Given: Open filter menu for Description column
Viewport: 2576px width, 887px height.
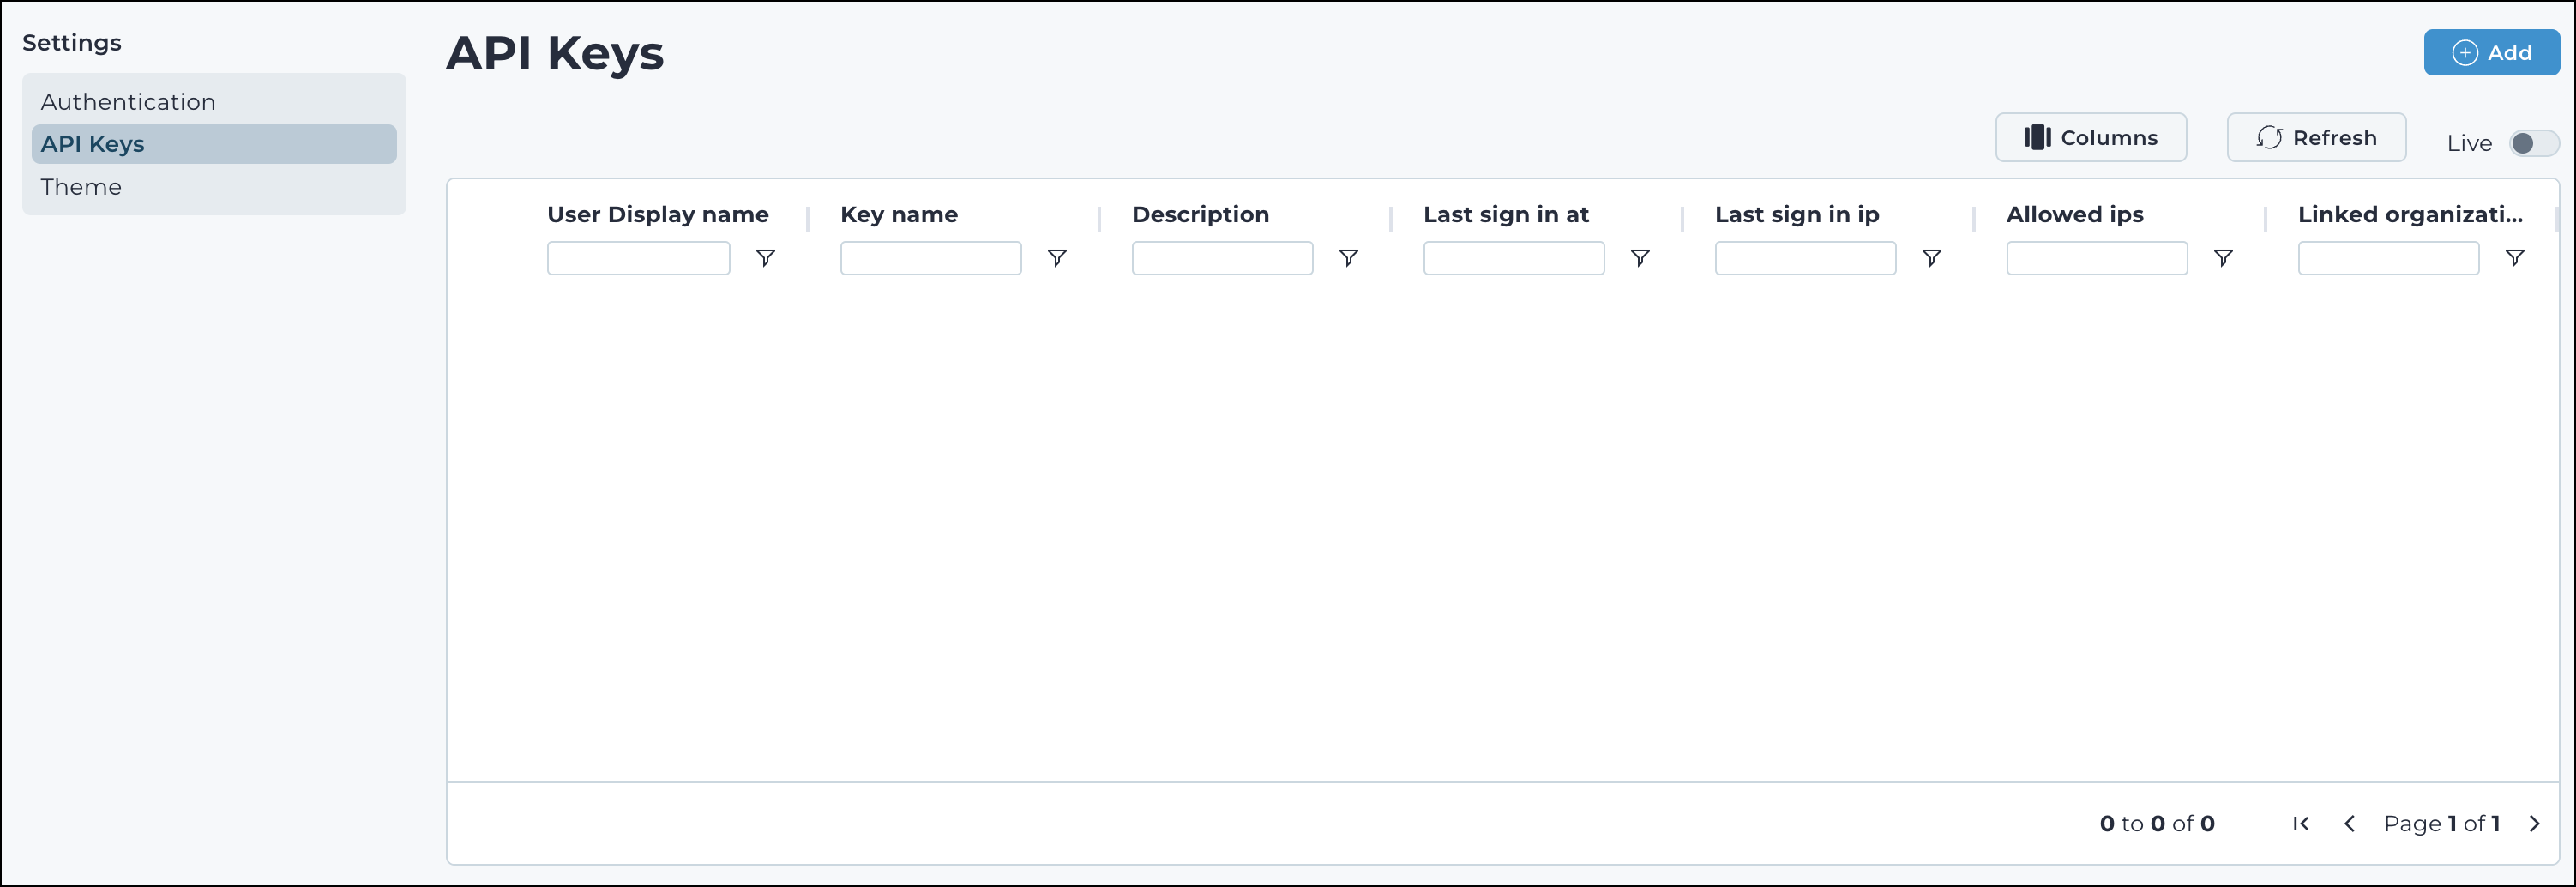Looking at the screenshot, I should coord(1348,258).
